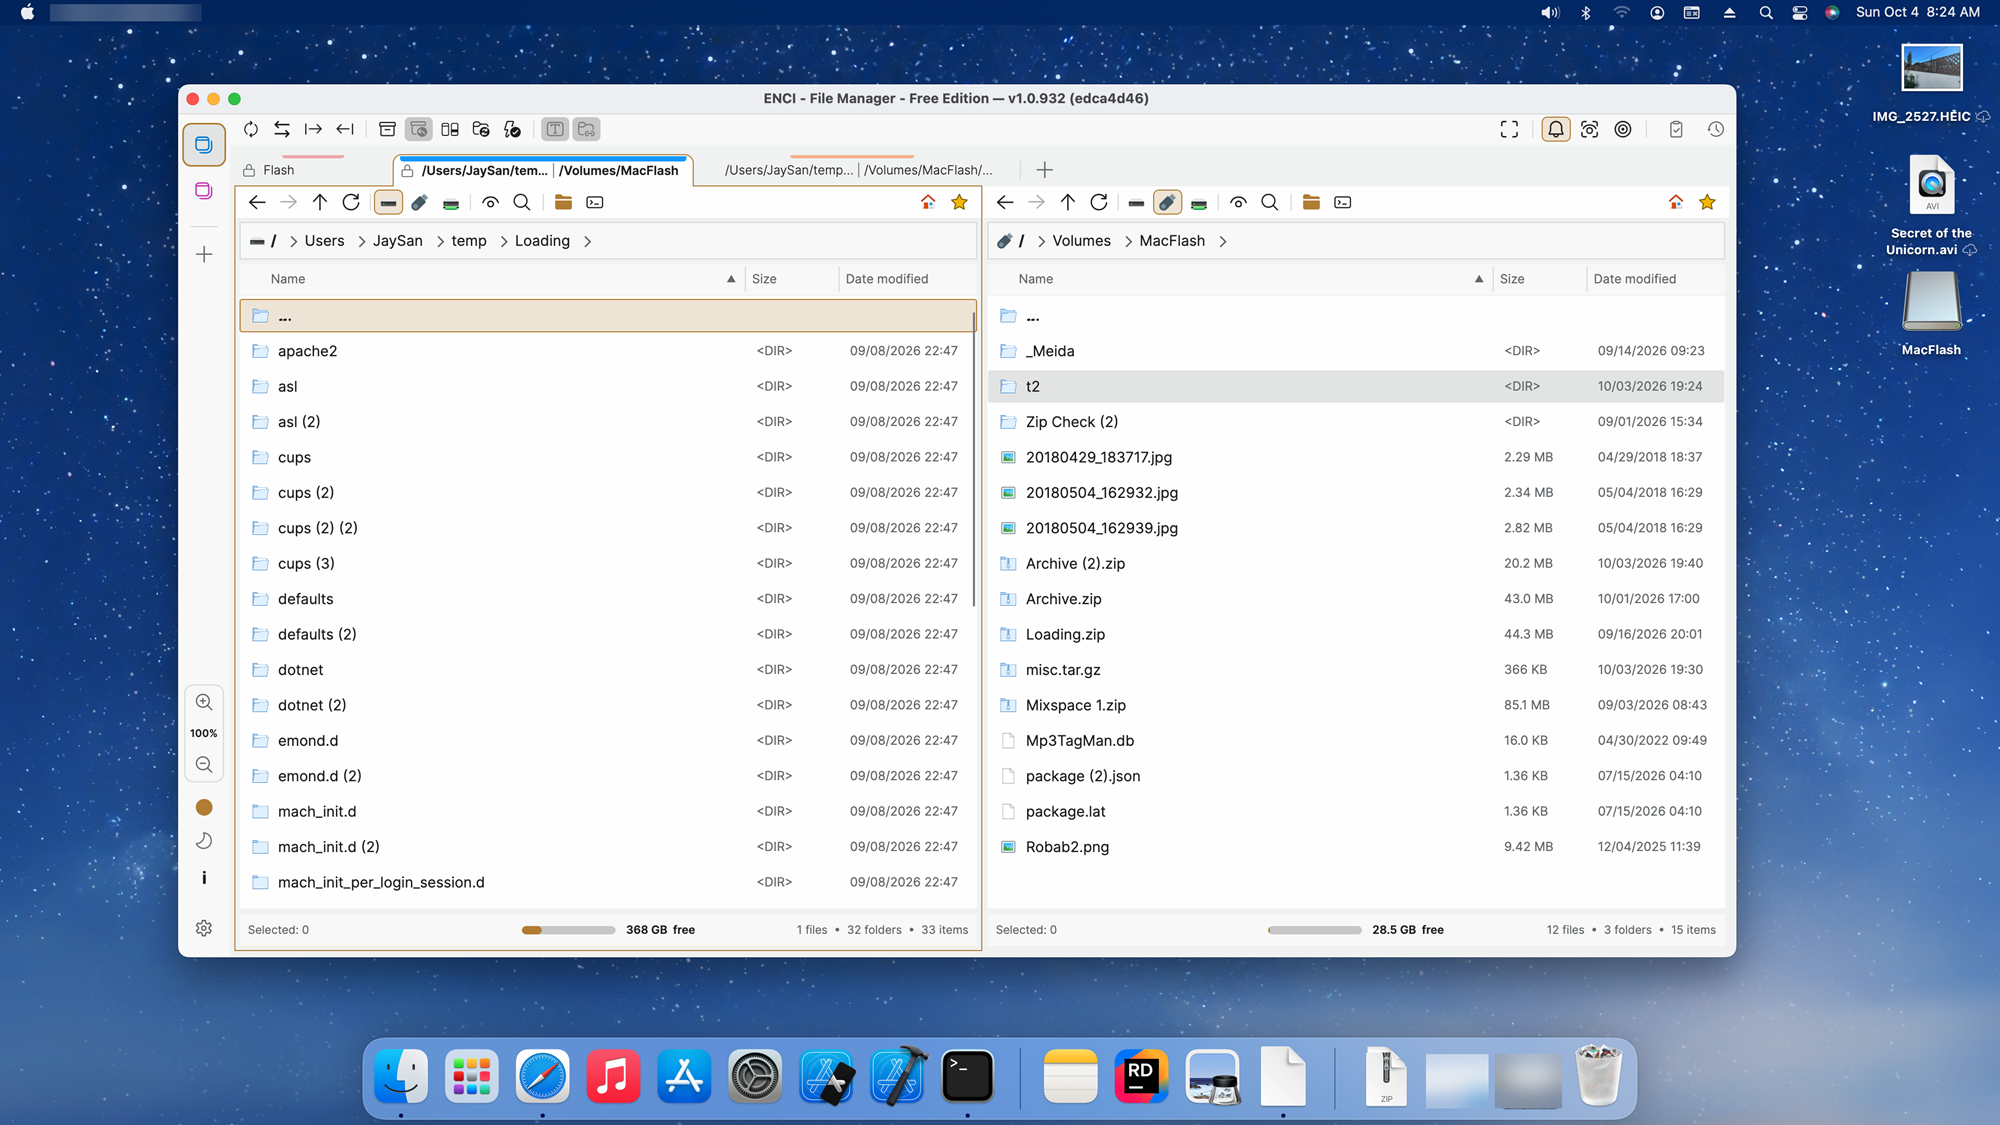Viewport: 2000px width, 1125px height.
Task: Open the Apple menu
Action: tap(27, 12)
